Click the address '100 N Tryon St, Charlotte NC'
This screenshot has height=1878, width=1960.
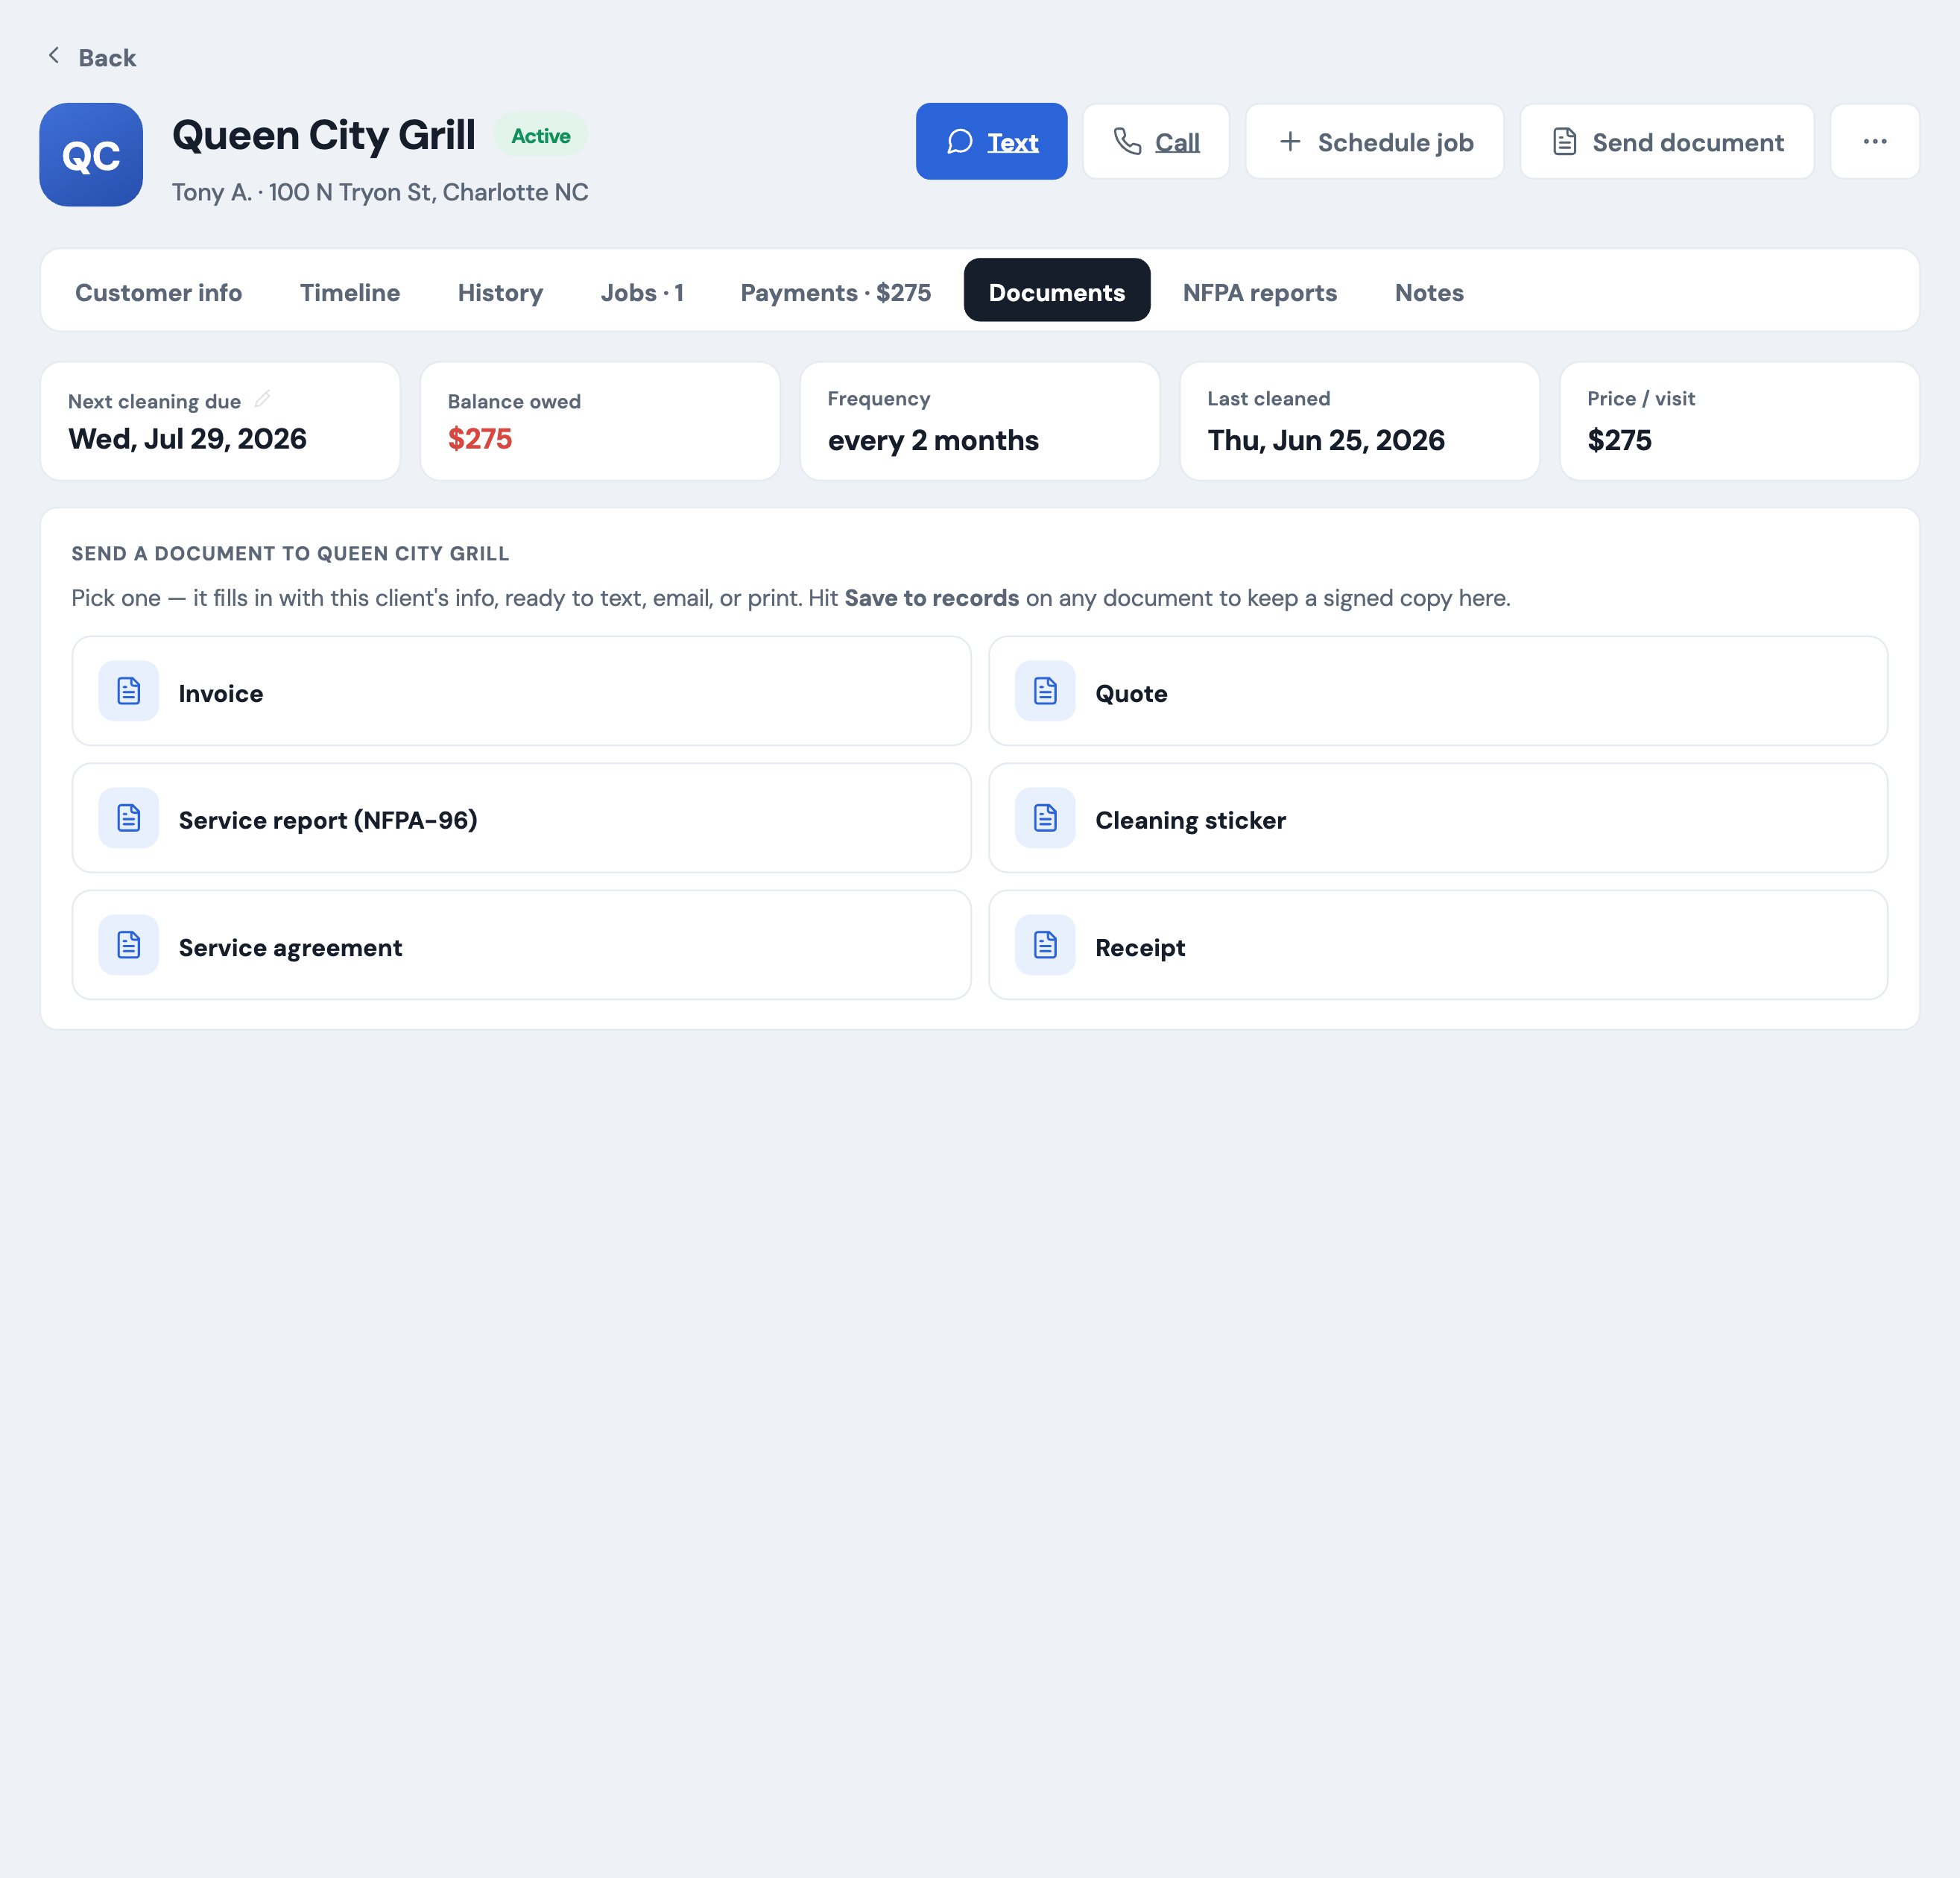428,192
